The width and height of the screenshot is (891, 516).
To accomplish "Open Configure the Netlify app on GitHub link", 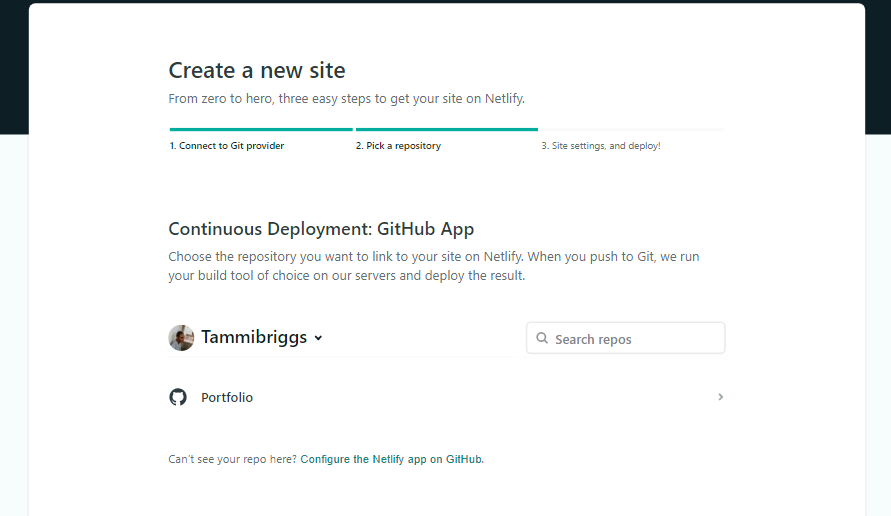I will pyautogui.click(x=392, y=459).
